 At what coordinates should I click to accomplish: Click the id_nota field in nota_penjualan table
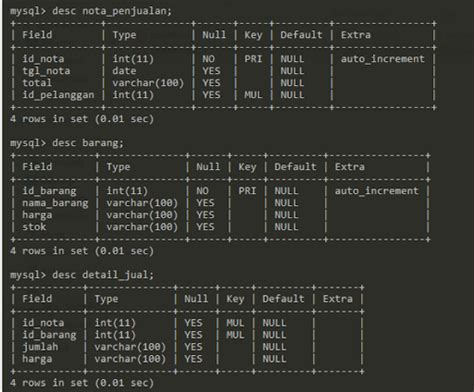click(x=43, y=59)
